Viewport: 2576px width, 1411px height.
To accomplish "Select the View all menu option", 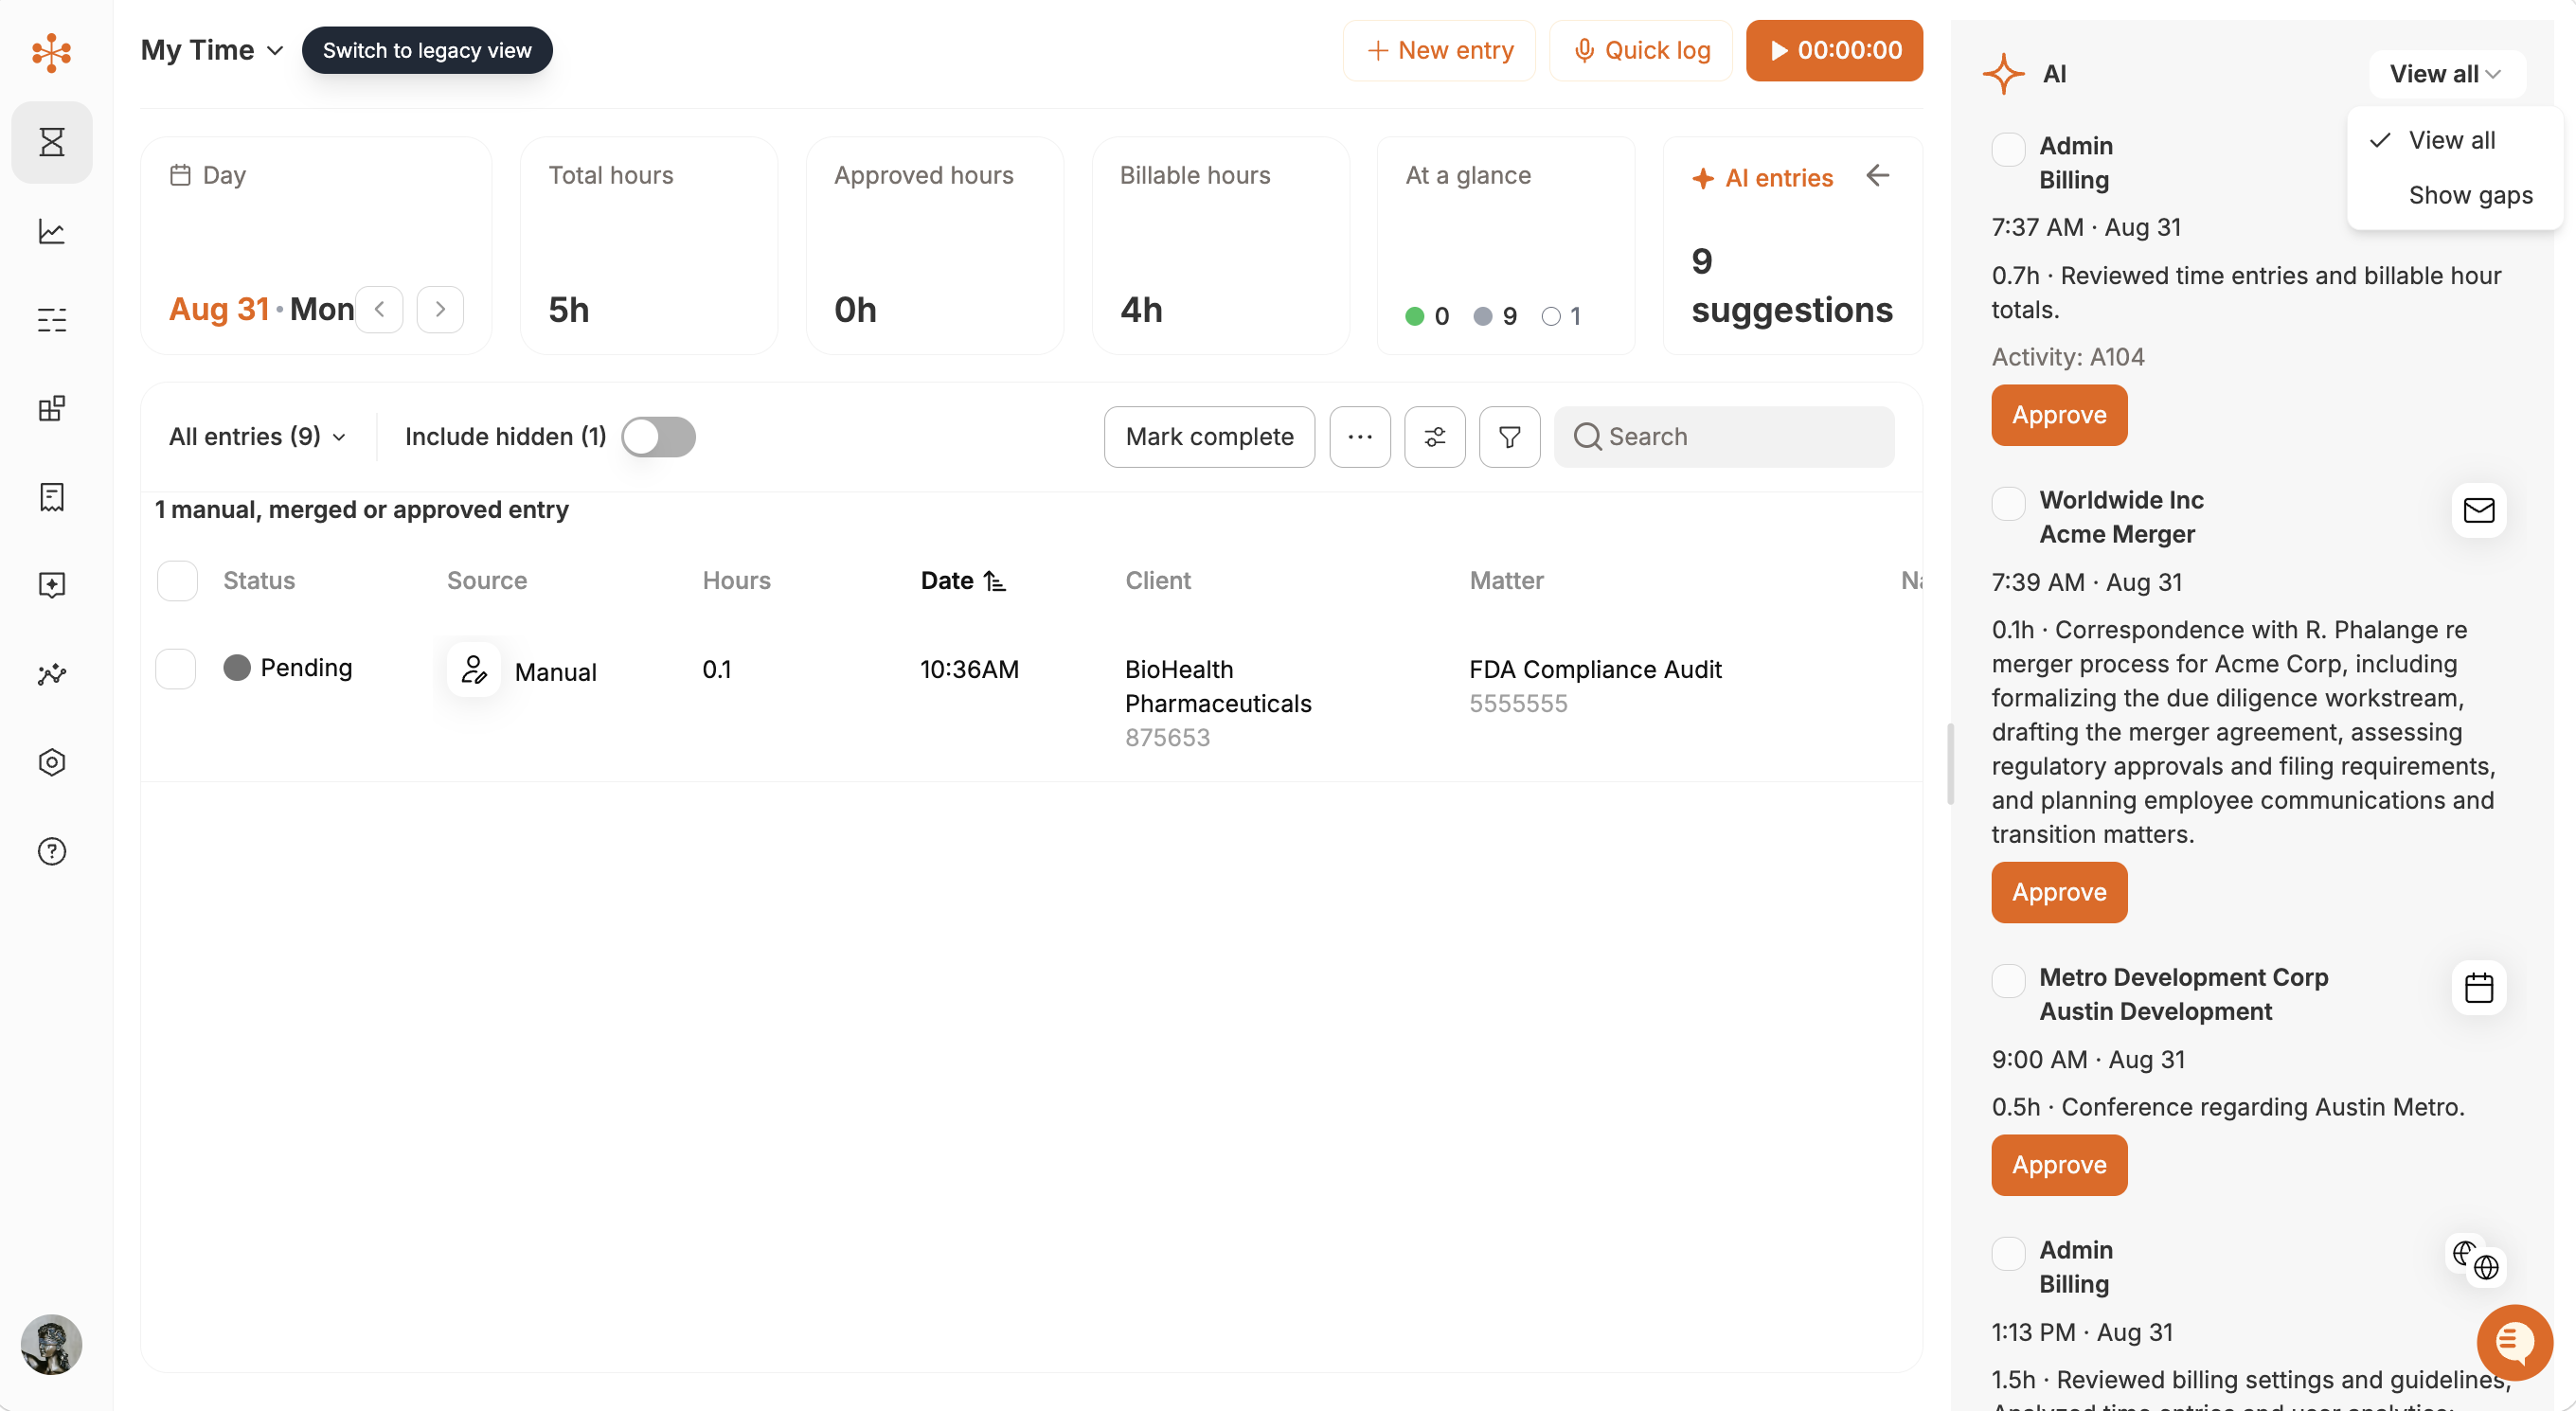I will [x=2453, y=140].
